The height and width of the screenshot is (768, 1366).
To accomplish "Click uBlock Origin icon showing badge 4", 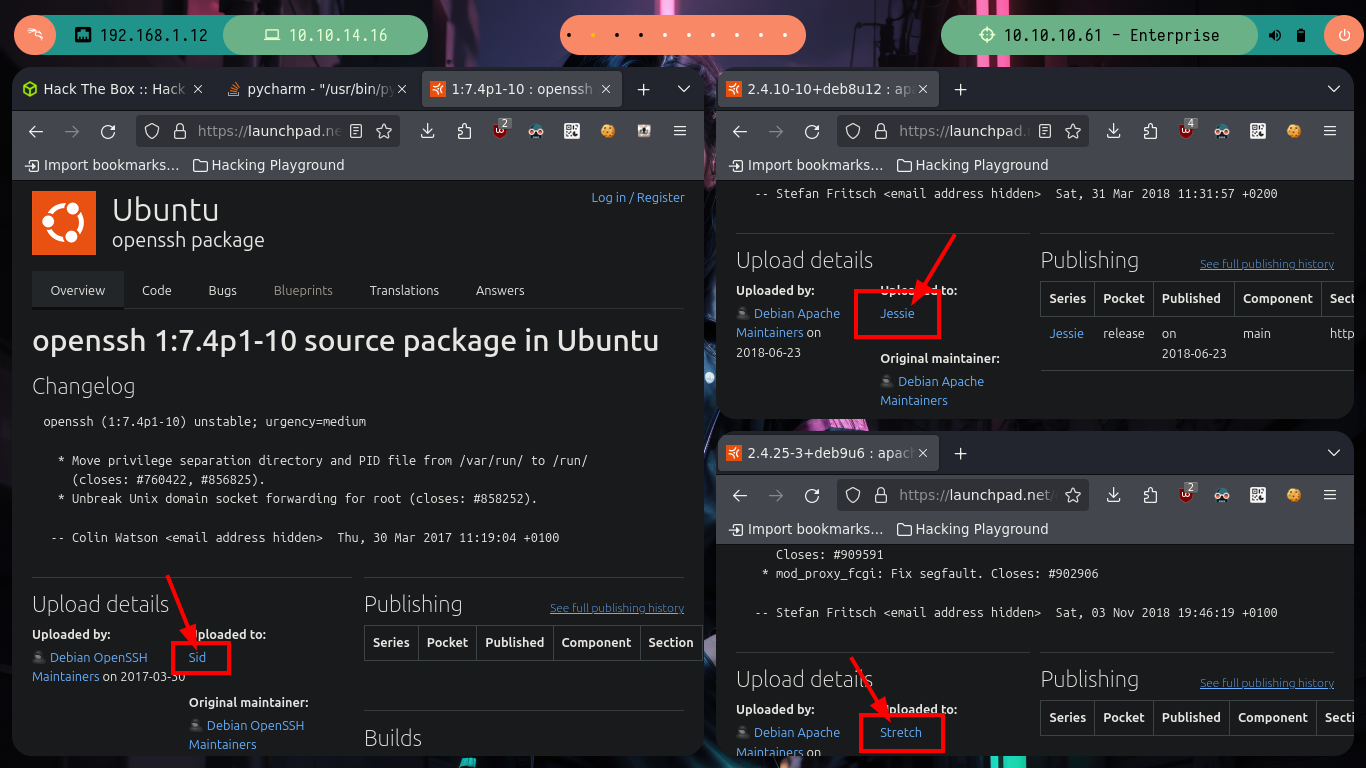I will tap(1186, 130).
